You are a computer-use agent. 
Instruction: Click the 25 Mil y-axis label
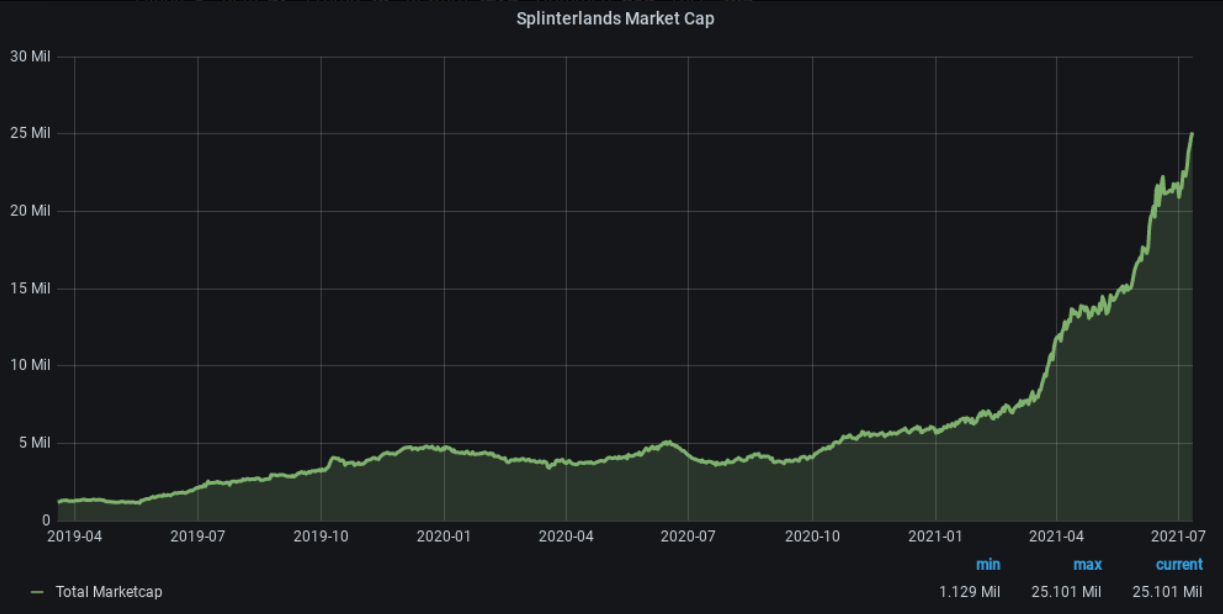tap(30, 133)
